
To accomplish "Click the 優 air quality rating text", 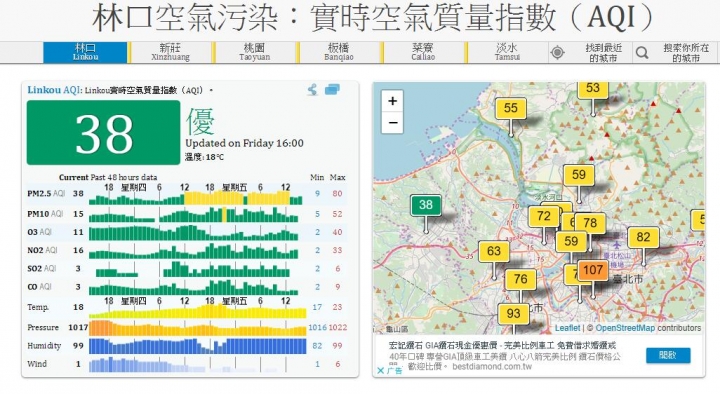I will (200, 121).
